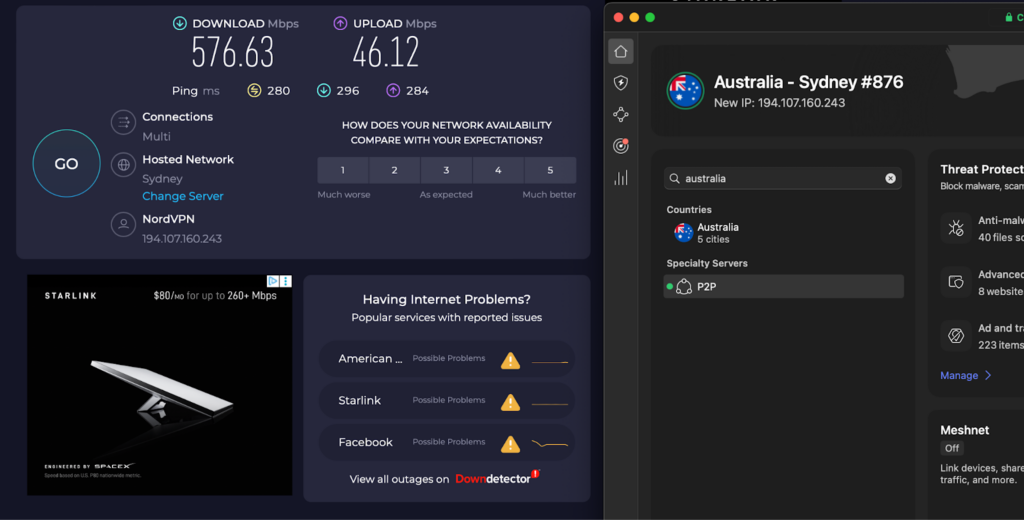Rate network availability as 2
This screenshot has width=1024, height=520.
coord(394,170)
